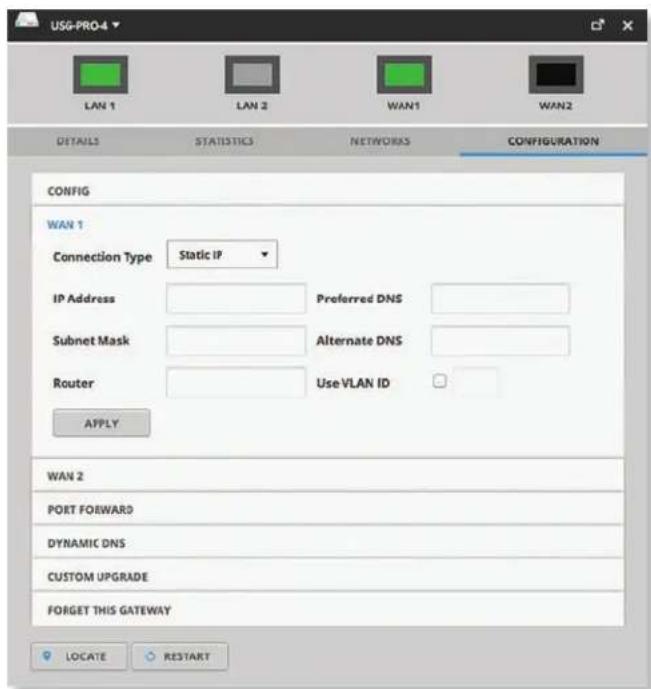
Task: Switch to the Details tab
Action: 78,141
